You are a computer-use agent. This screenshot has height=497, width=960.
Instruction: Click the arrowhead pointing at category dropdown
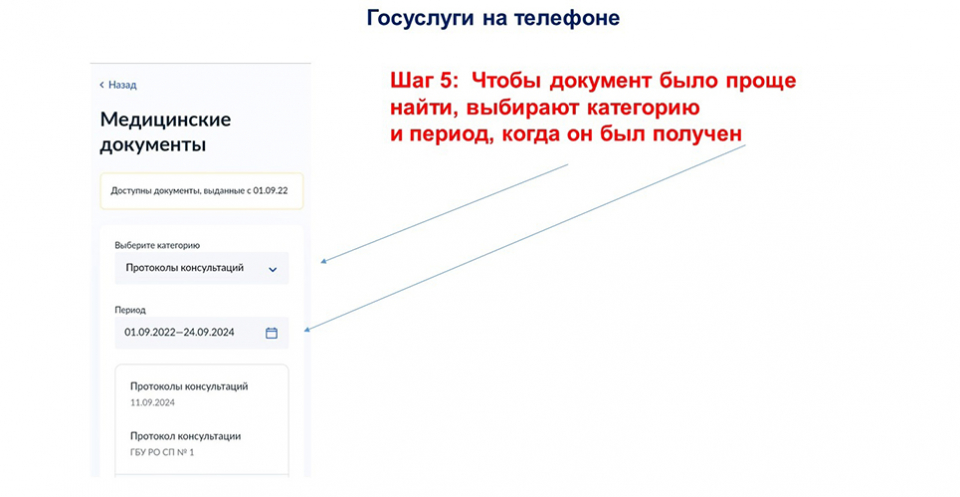click(324, 262)
